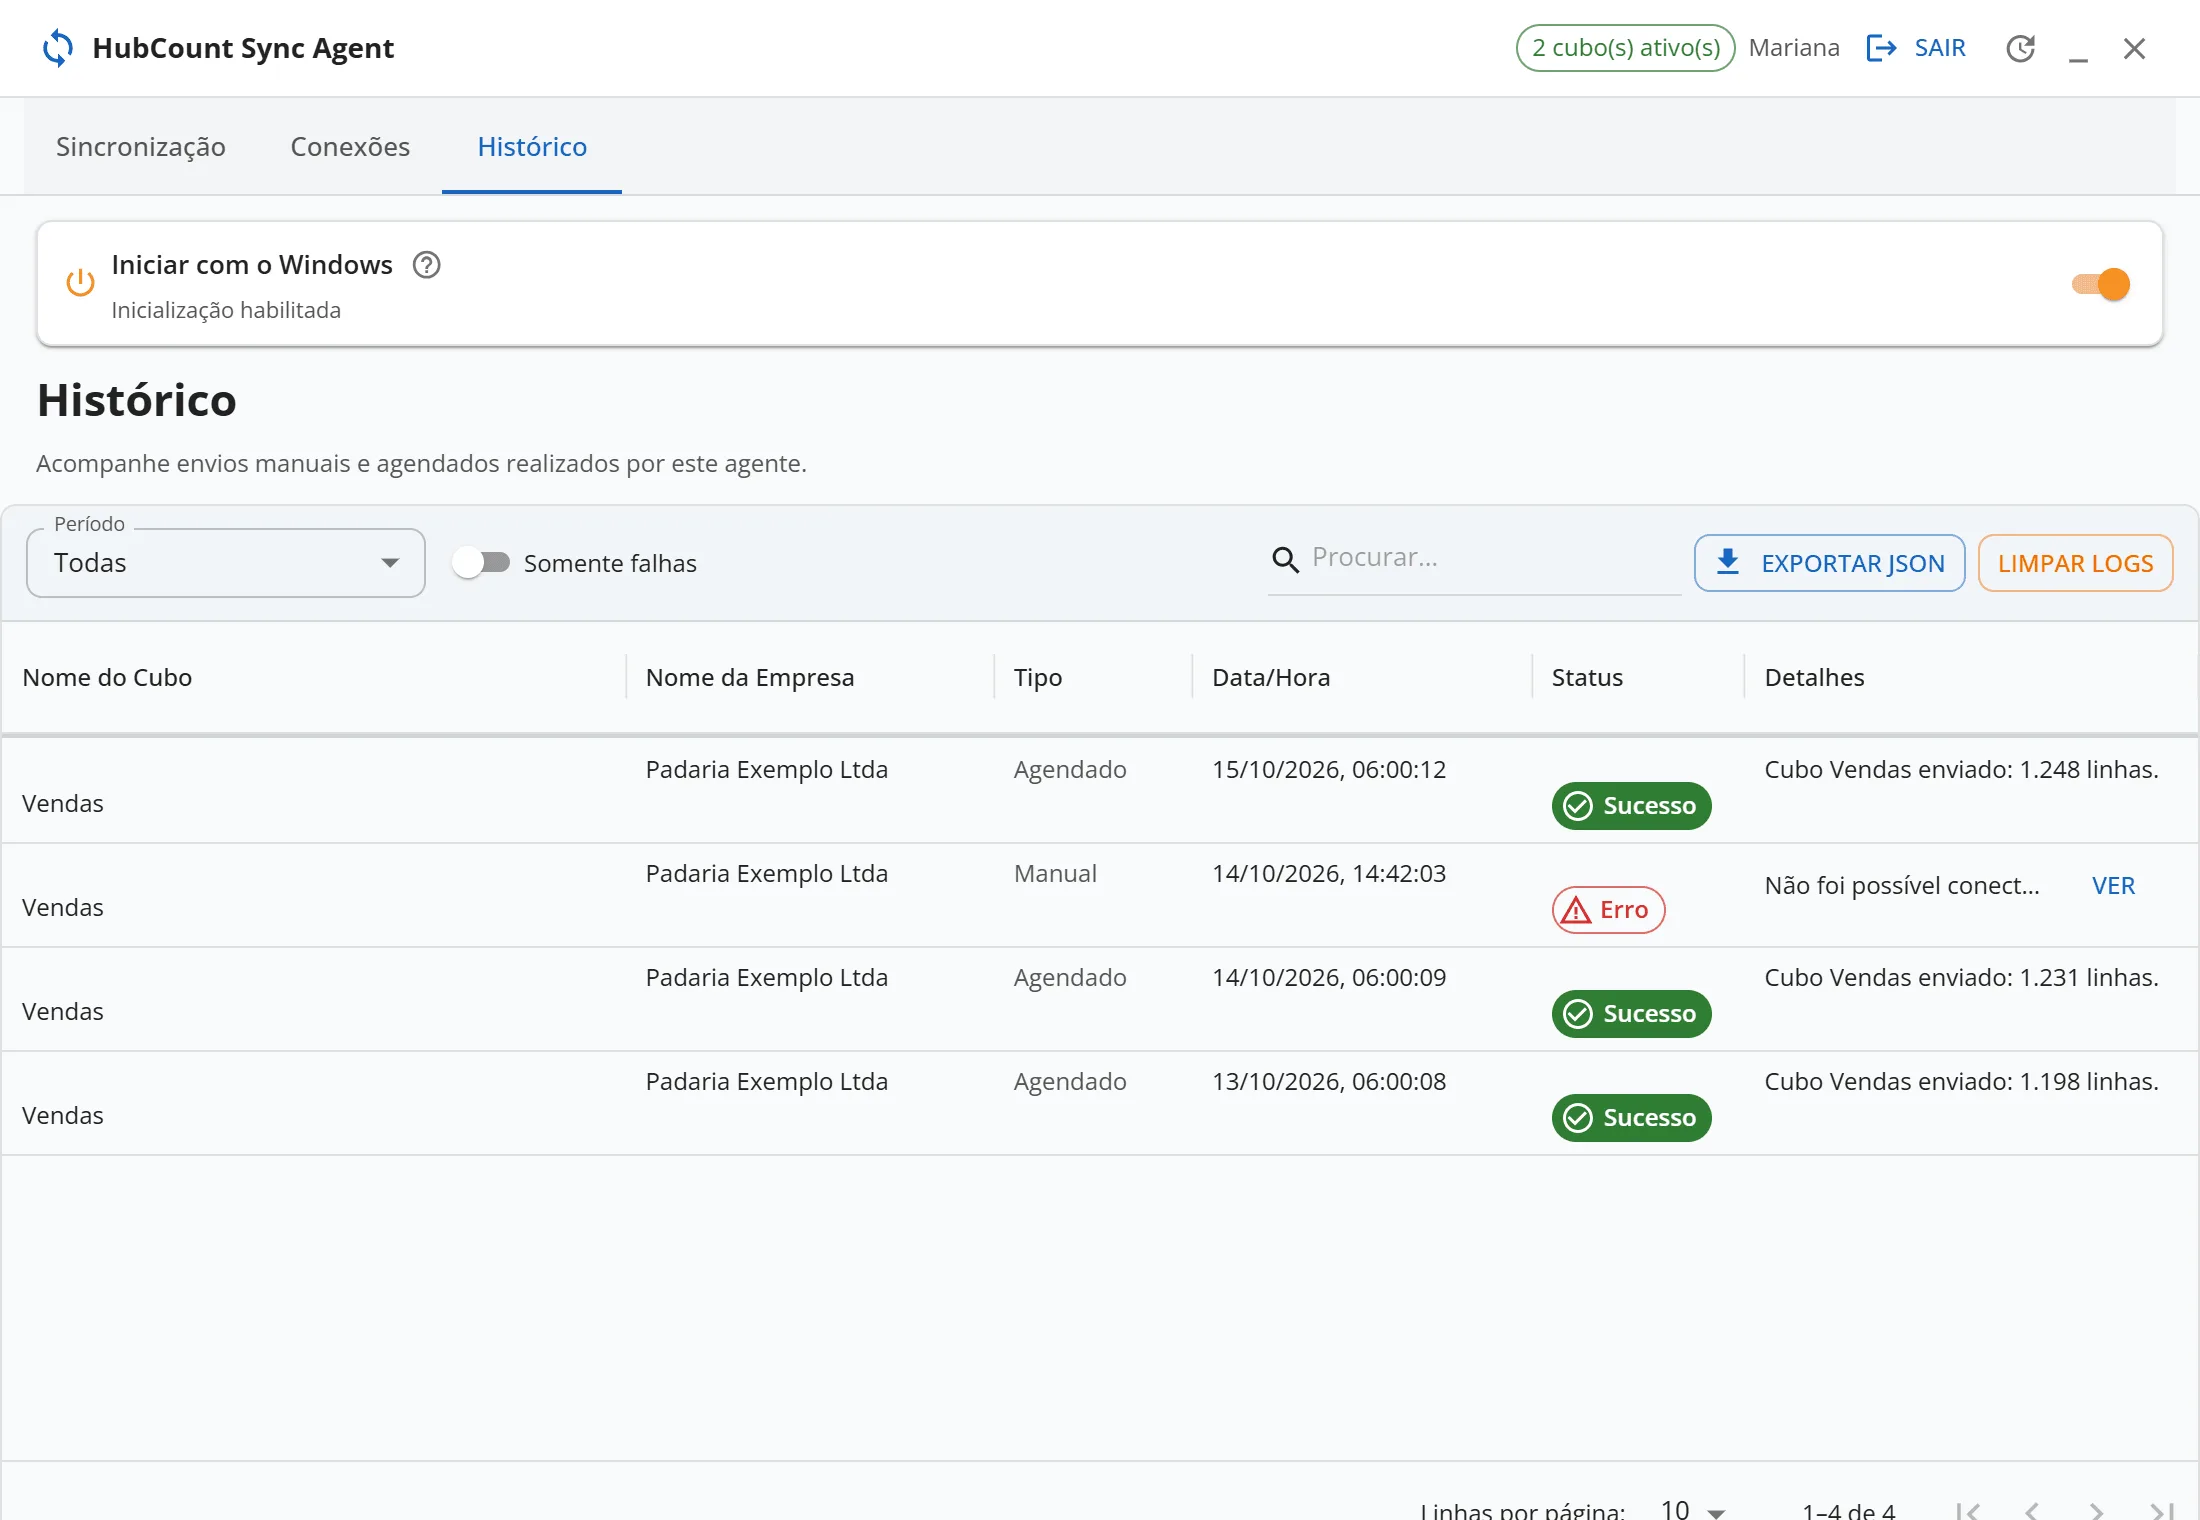Switch to the Conexões tab
The height and width of the screenshot is (1520, 2200).
[x=350, y=147]
